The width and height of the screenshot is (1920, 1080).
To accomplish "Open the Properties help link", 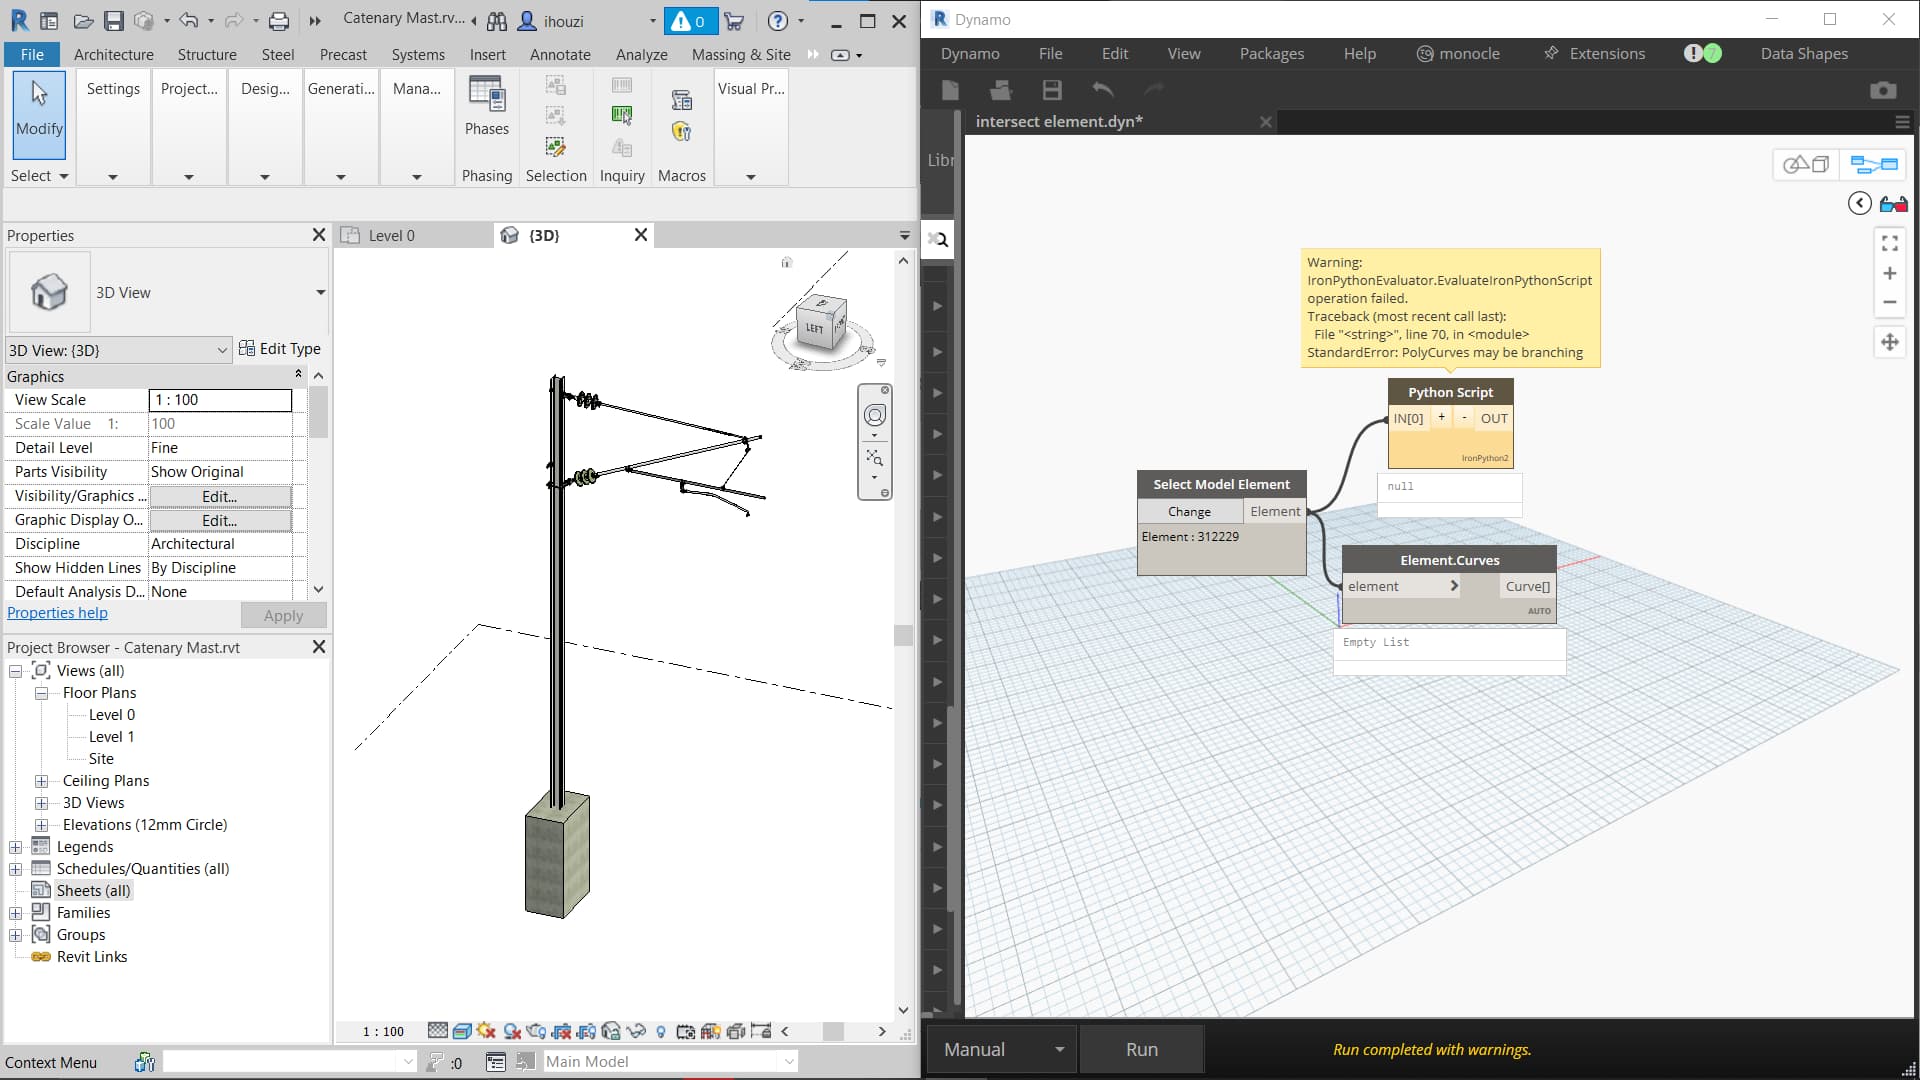I will pos(57,613).
